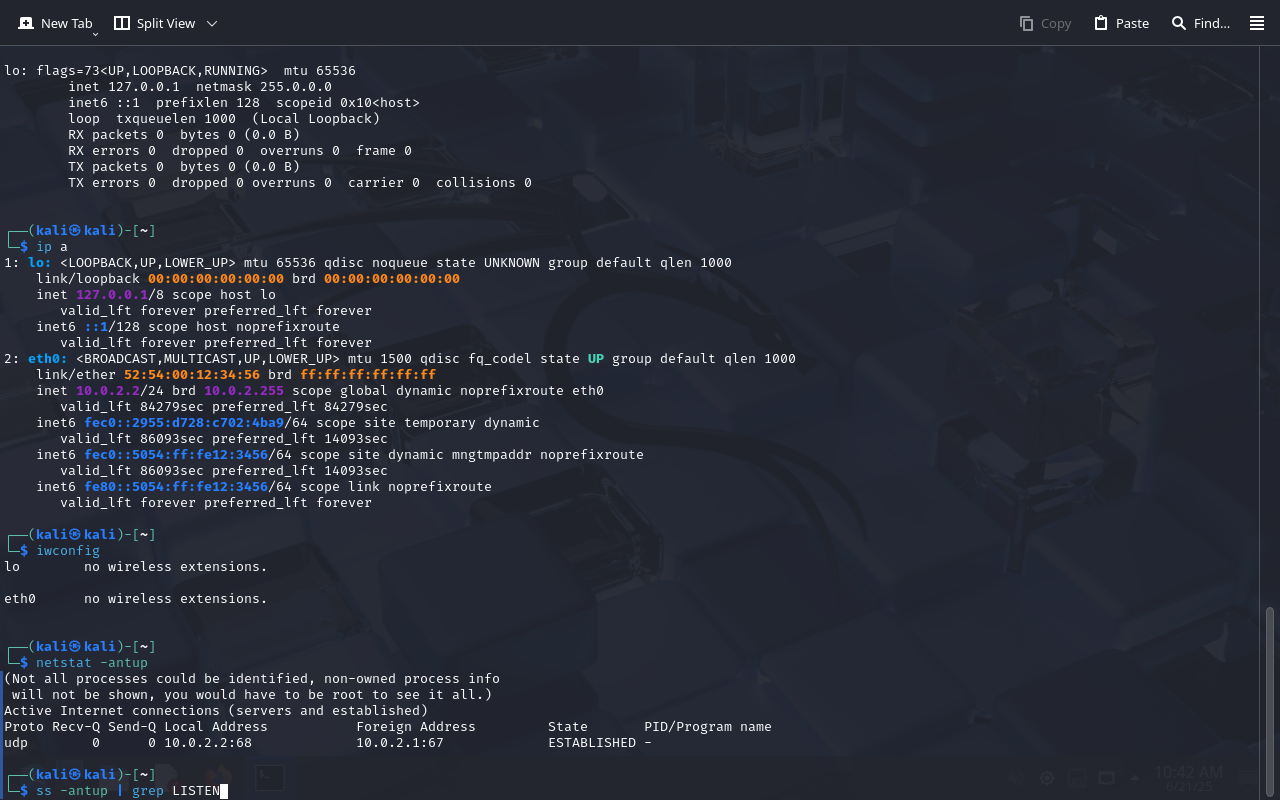Click foreign address 10.0.2.1:67
Screen dimensions: 1280x800
pos(400,743)
